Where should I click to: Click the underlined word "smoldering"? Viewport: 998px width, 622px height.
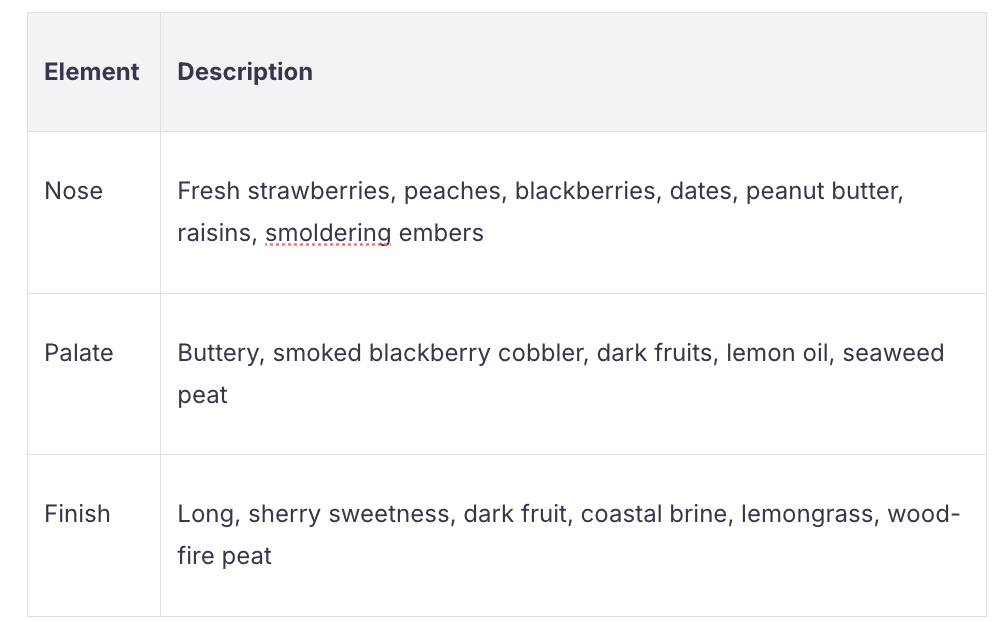[x=328, y=233]
